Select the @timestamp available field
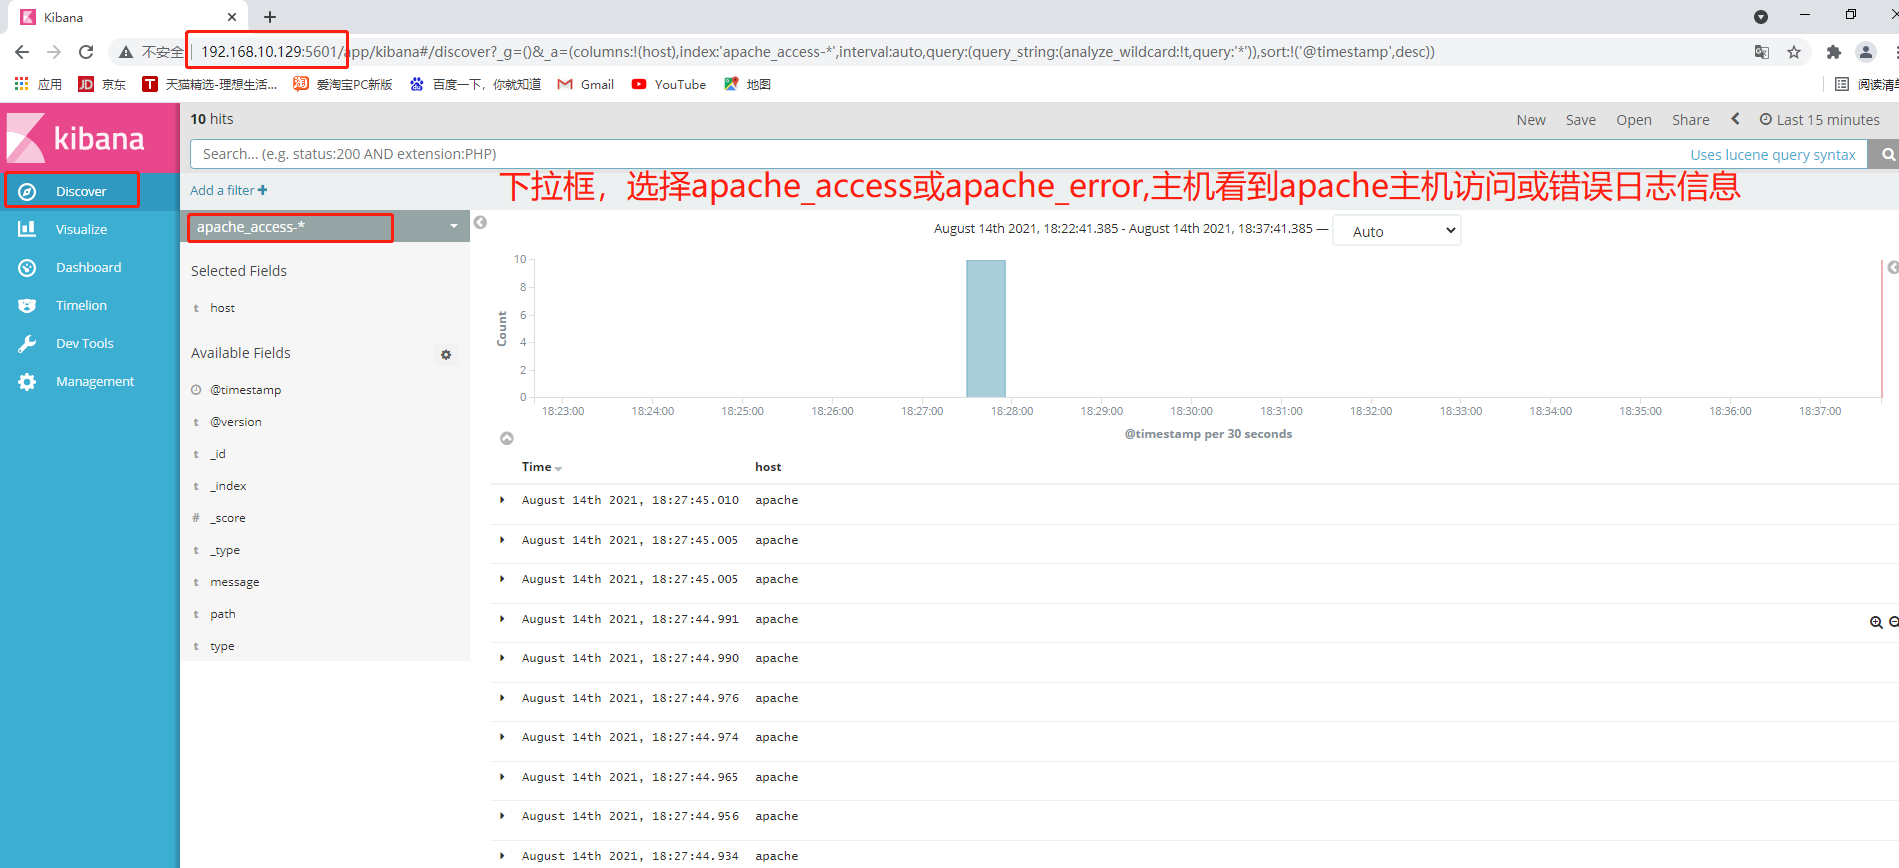 tap(245, 390)
